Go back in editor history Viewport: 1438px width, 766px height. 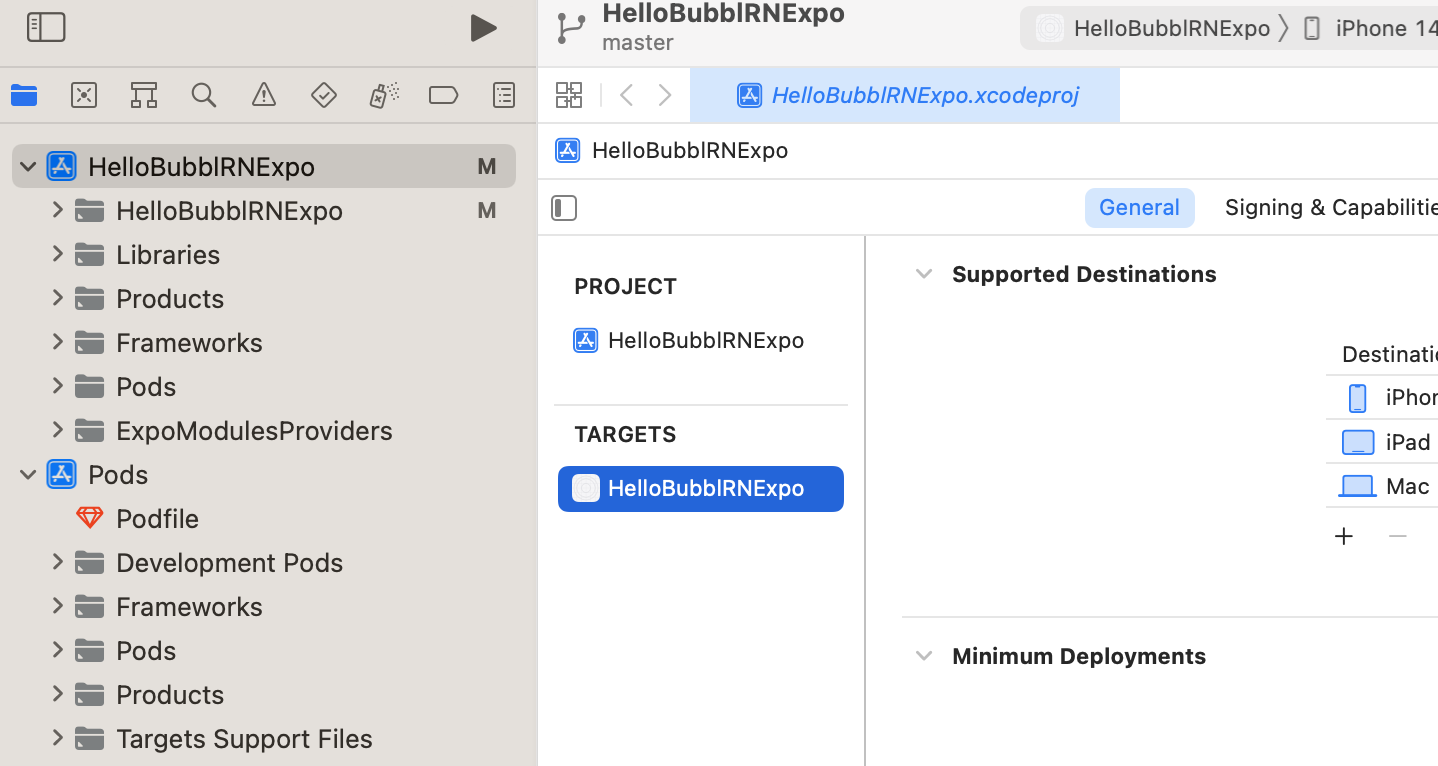[627, 95]
